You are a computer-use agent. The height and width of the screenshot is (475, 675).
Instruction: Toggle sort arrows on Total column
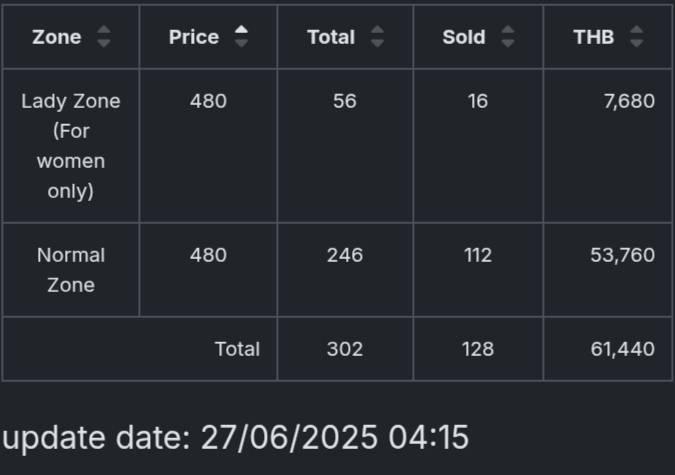point(378,37)
